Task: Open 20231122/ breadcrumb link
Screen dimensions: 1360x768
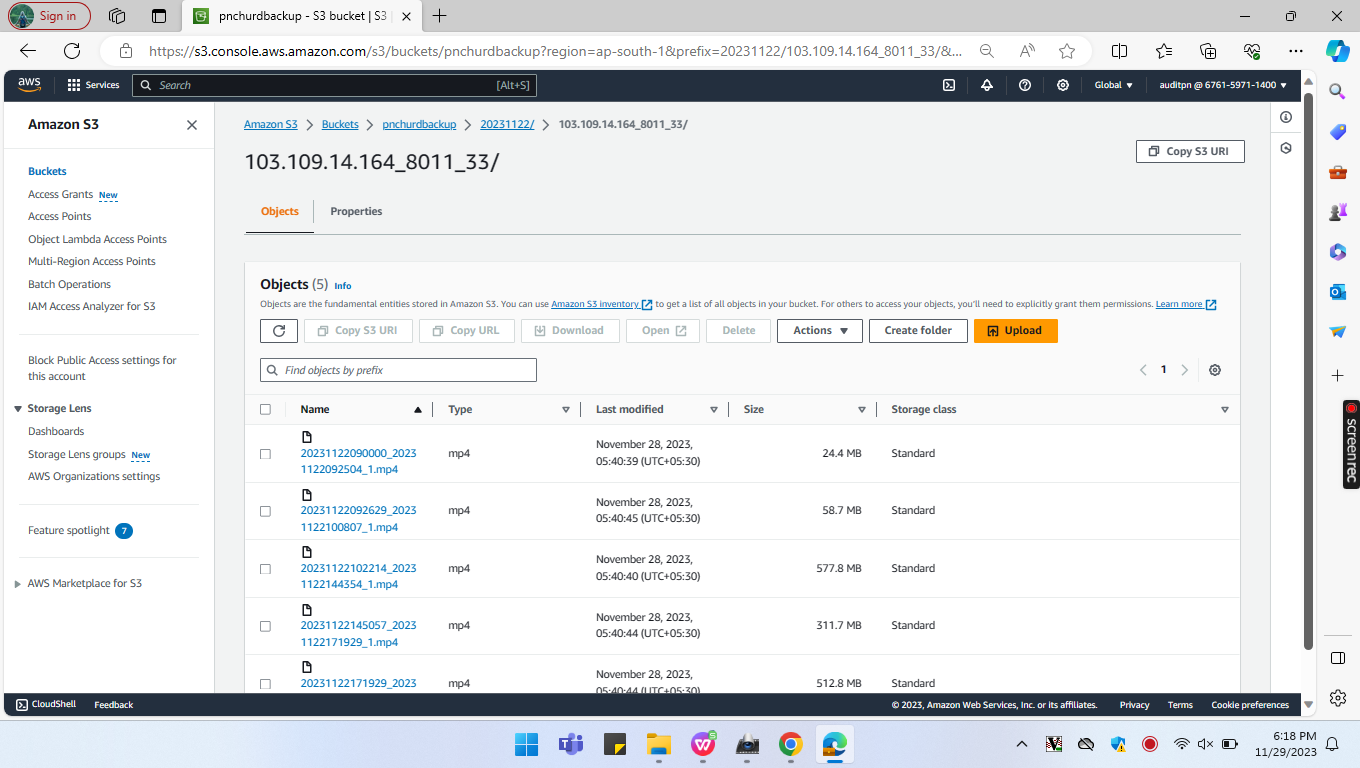Action: click(507, 125)
